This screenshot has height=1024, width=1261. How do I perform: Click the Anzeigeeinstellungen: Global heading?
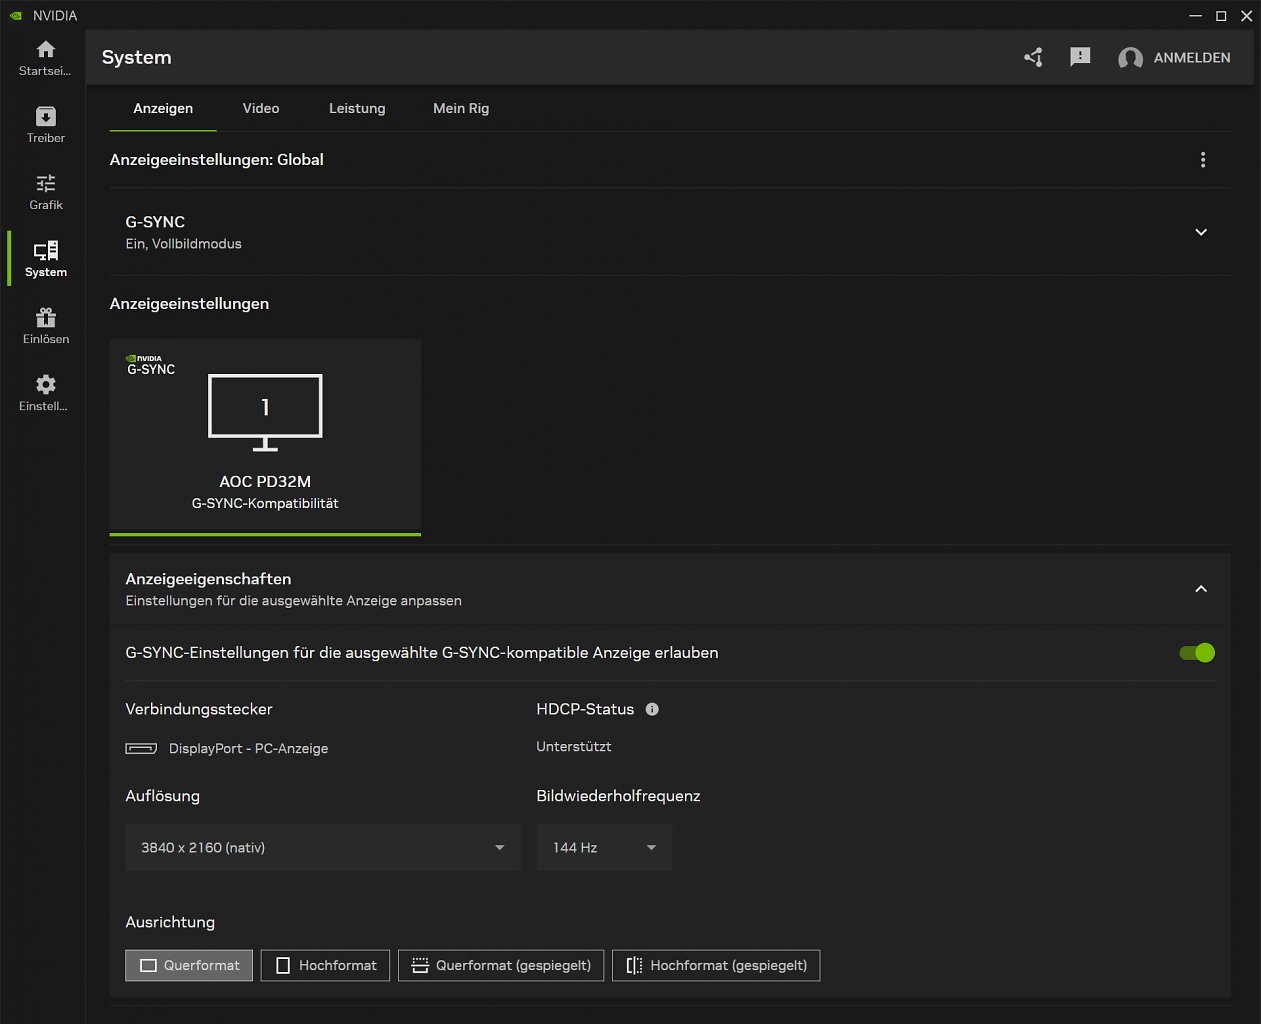[217, 160]
